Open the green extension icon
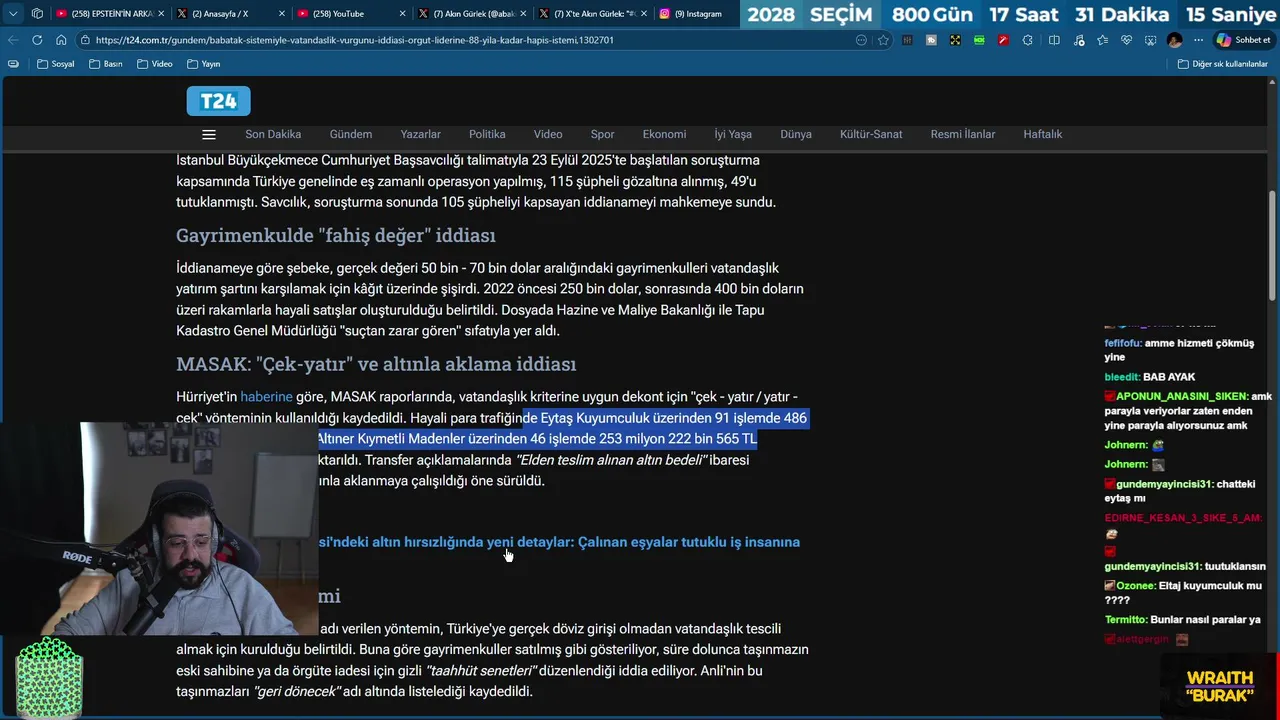Viewport: 1280px width, 720px height. click(979, 40)
